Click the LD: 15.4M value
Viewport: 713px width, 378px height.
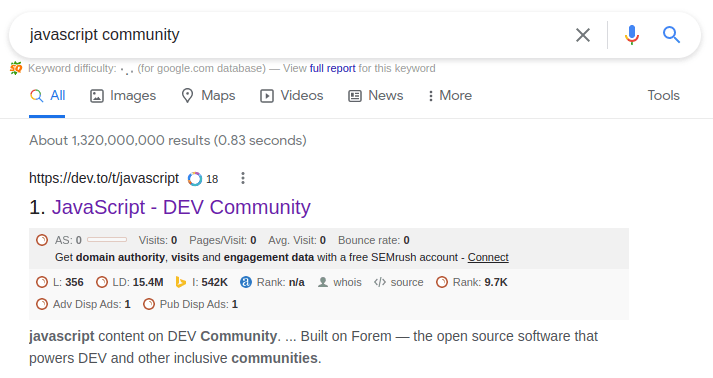[138, 282]
